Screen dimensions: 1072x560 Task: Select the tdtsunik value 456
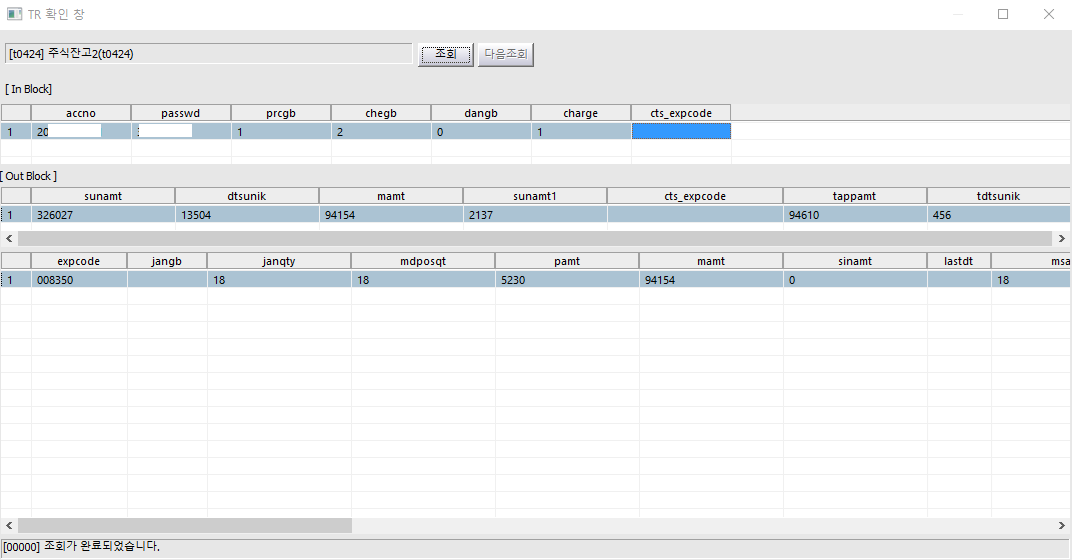point(999,215)
